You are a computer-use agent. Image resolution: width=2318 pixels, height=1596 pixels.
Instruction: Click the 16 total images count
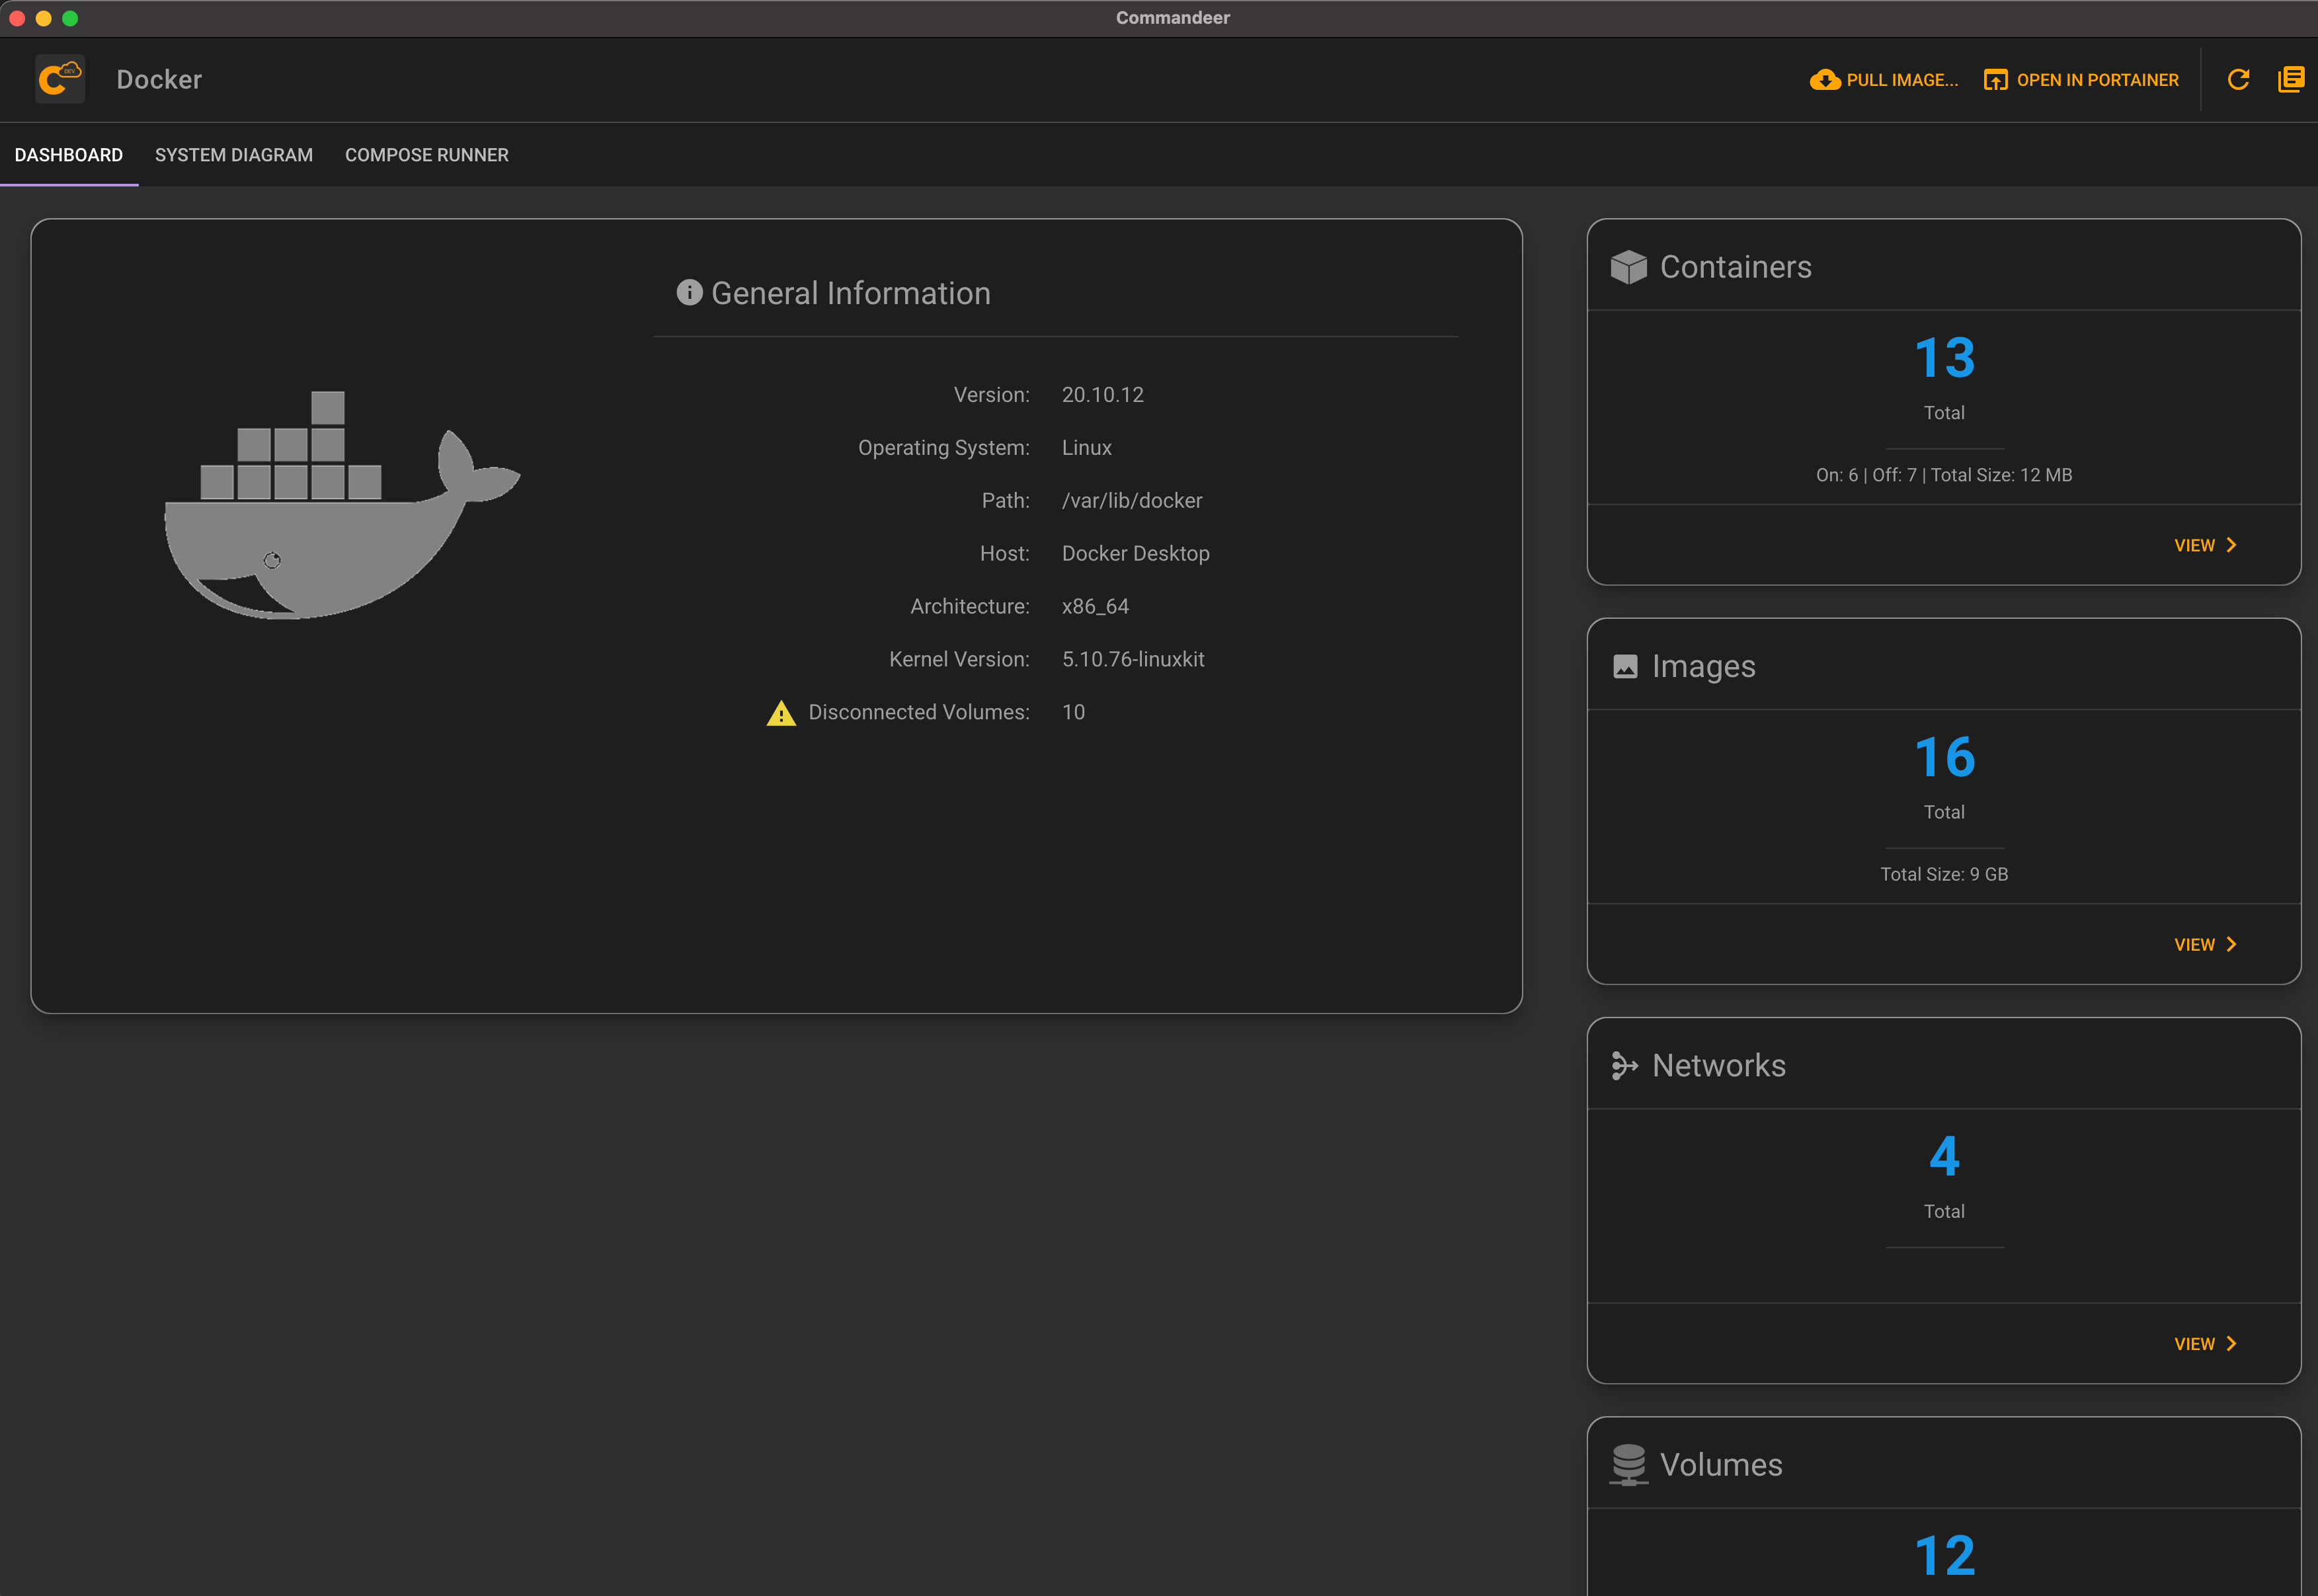click(1944, 757)
